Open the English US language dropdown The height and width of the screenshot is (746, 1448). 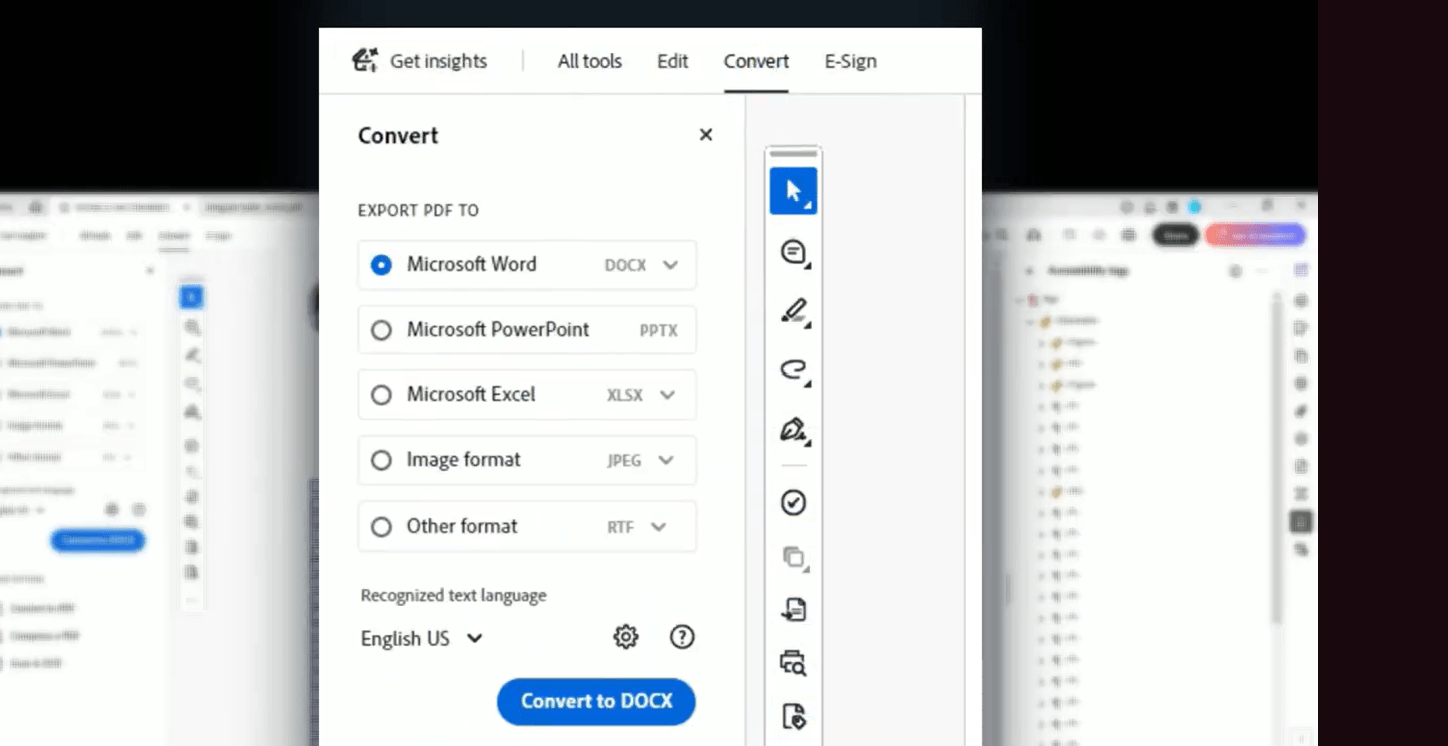click(422, 638)
